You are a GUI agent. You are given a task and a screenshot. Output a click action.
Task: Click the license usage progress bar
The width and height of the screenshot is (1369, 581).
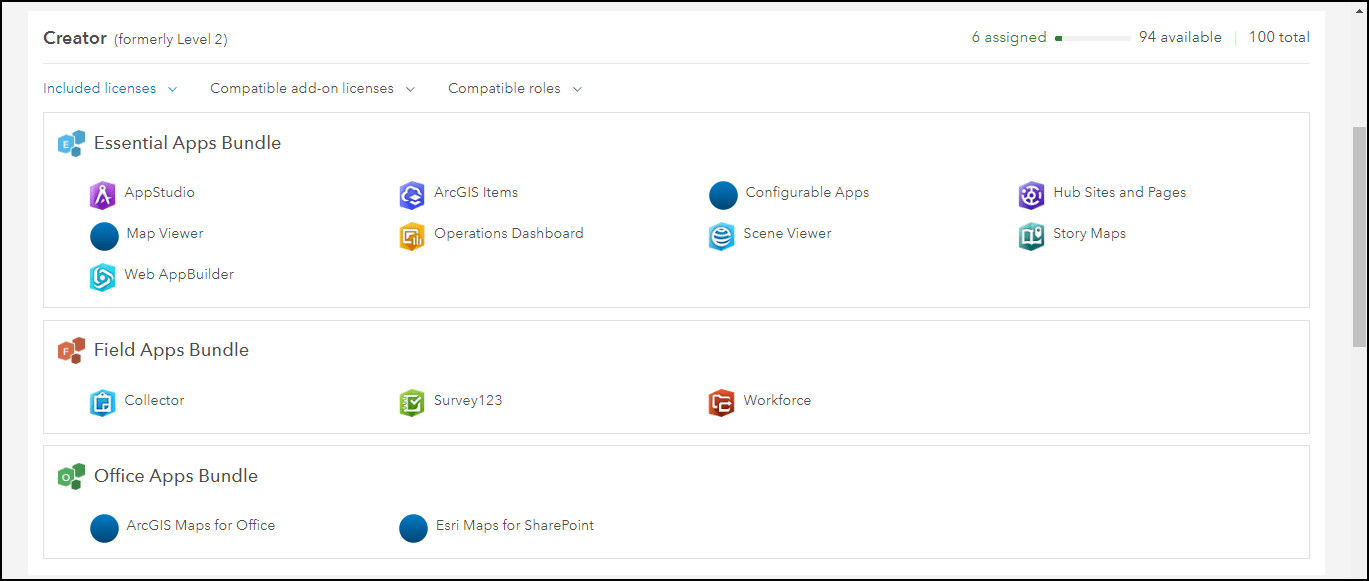[1093, 38]
